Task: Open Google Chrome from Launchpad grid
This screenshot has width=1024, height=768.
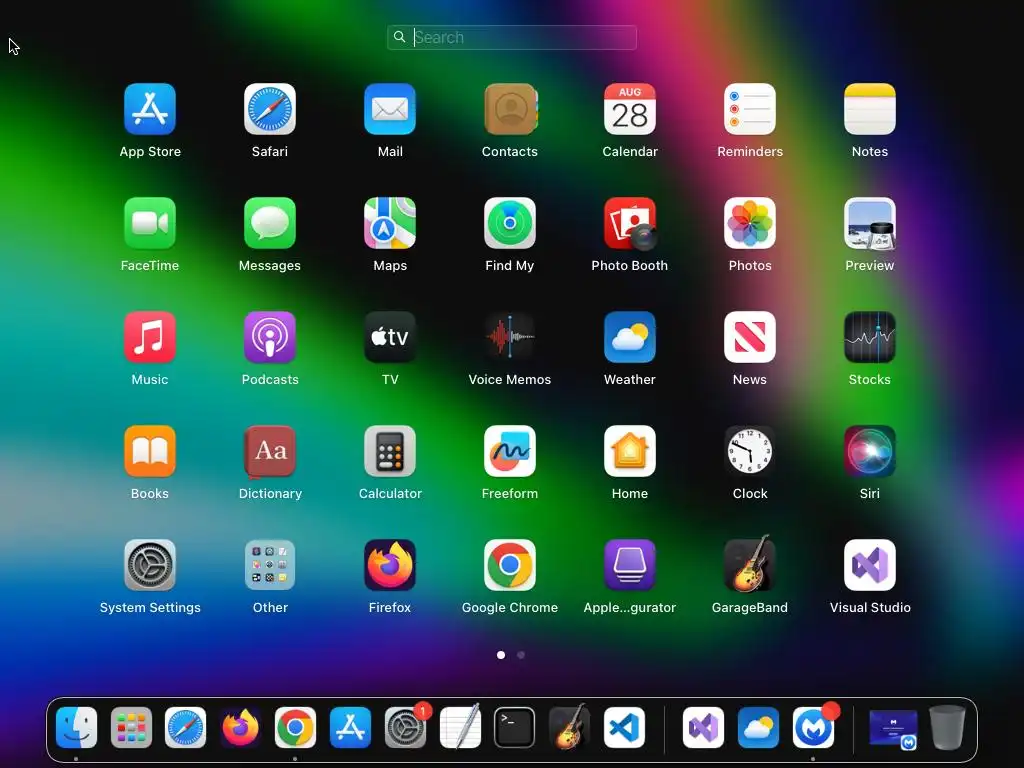Action: [x=510, y=565]
